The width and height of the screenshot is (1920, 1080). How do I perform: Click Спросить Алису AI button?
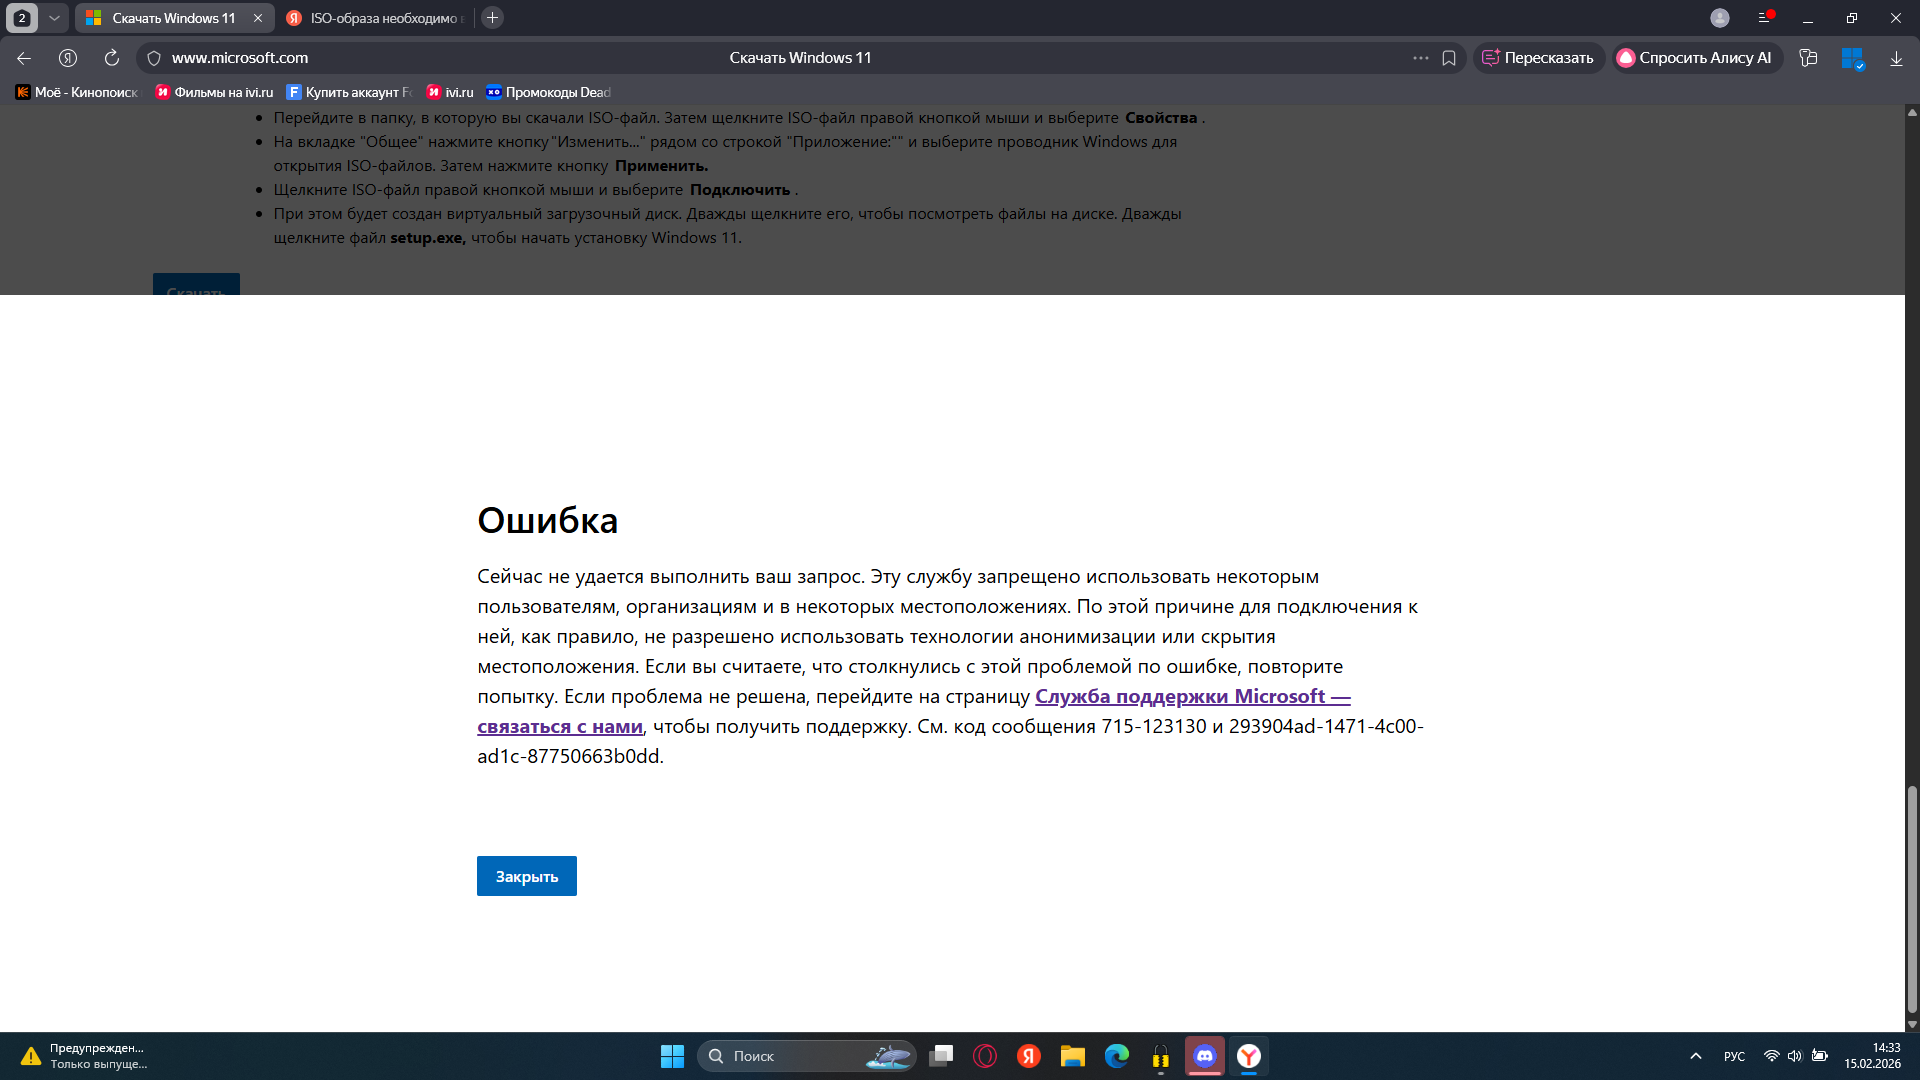coord(1696,58)
